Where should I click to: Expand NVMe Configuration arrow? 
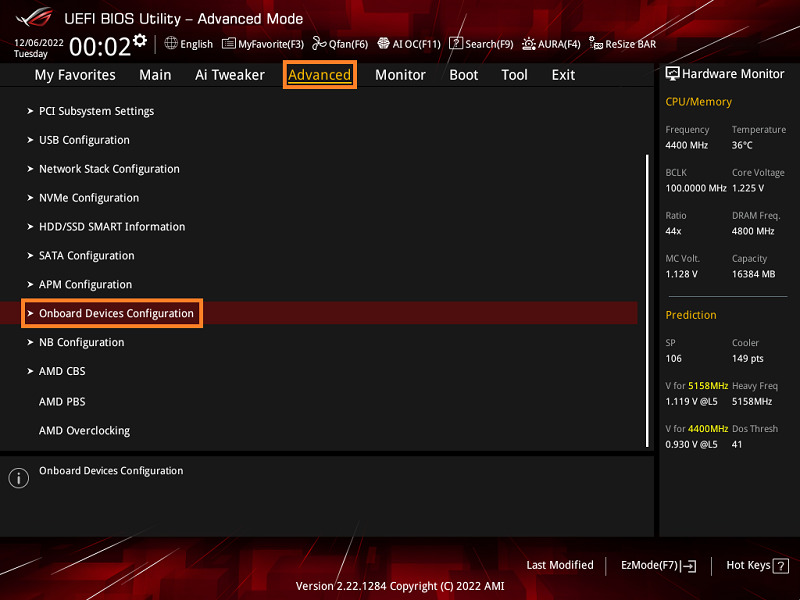pos(30,197)
